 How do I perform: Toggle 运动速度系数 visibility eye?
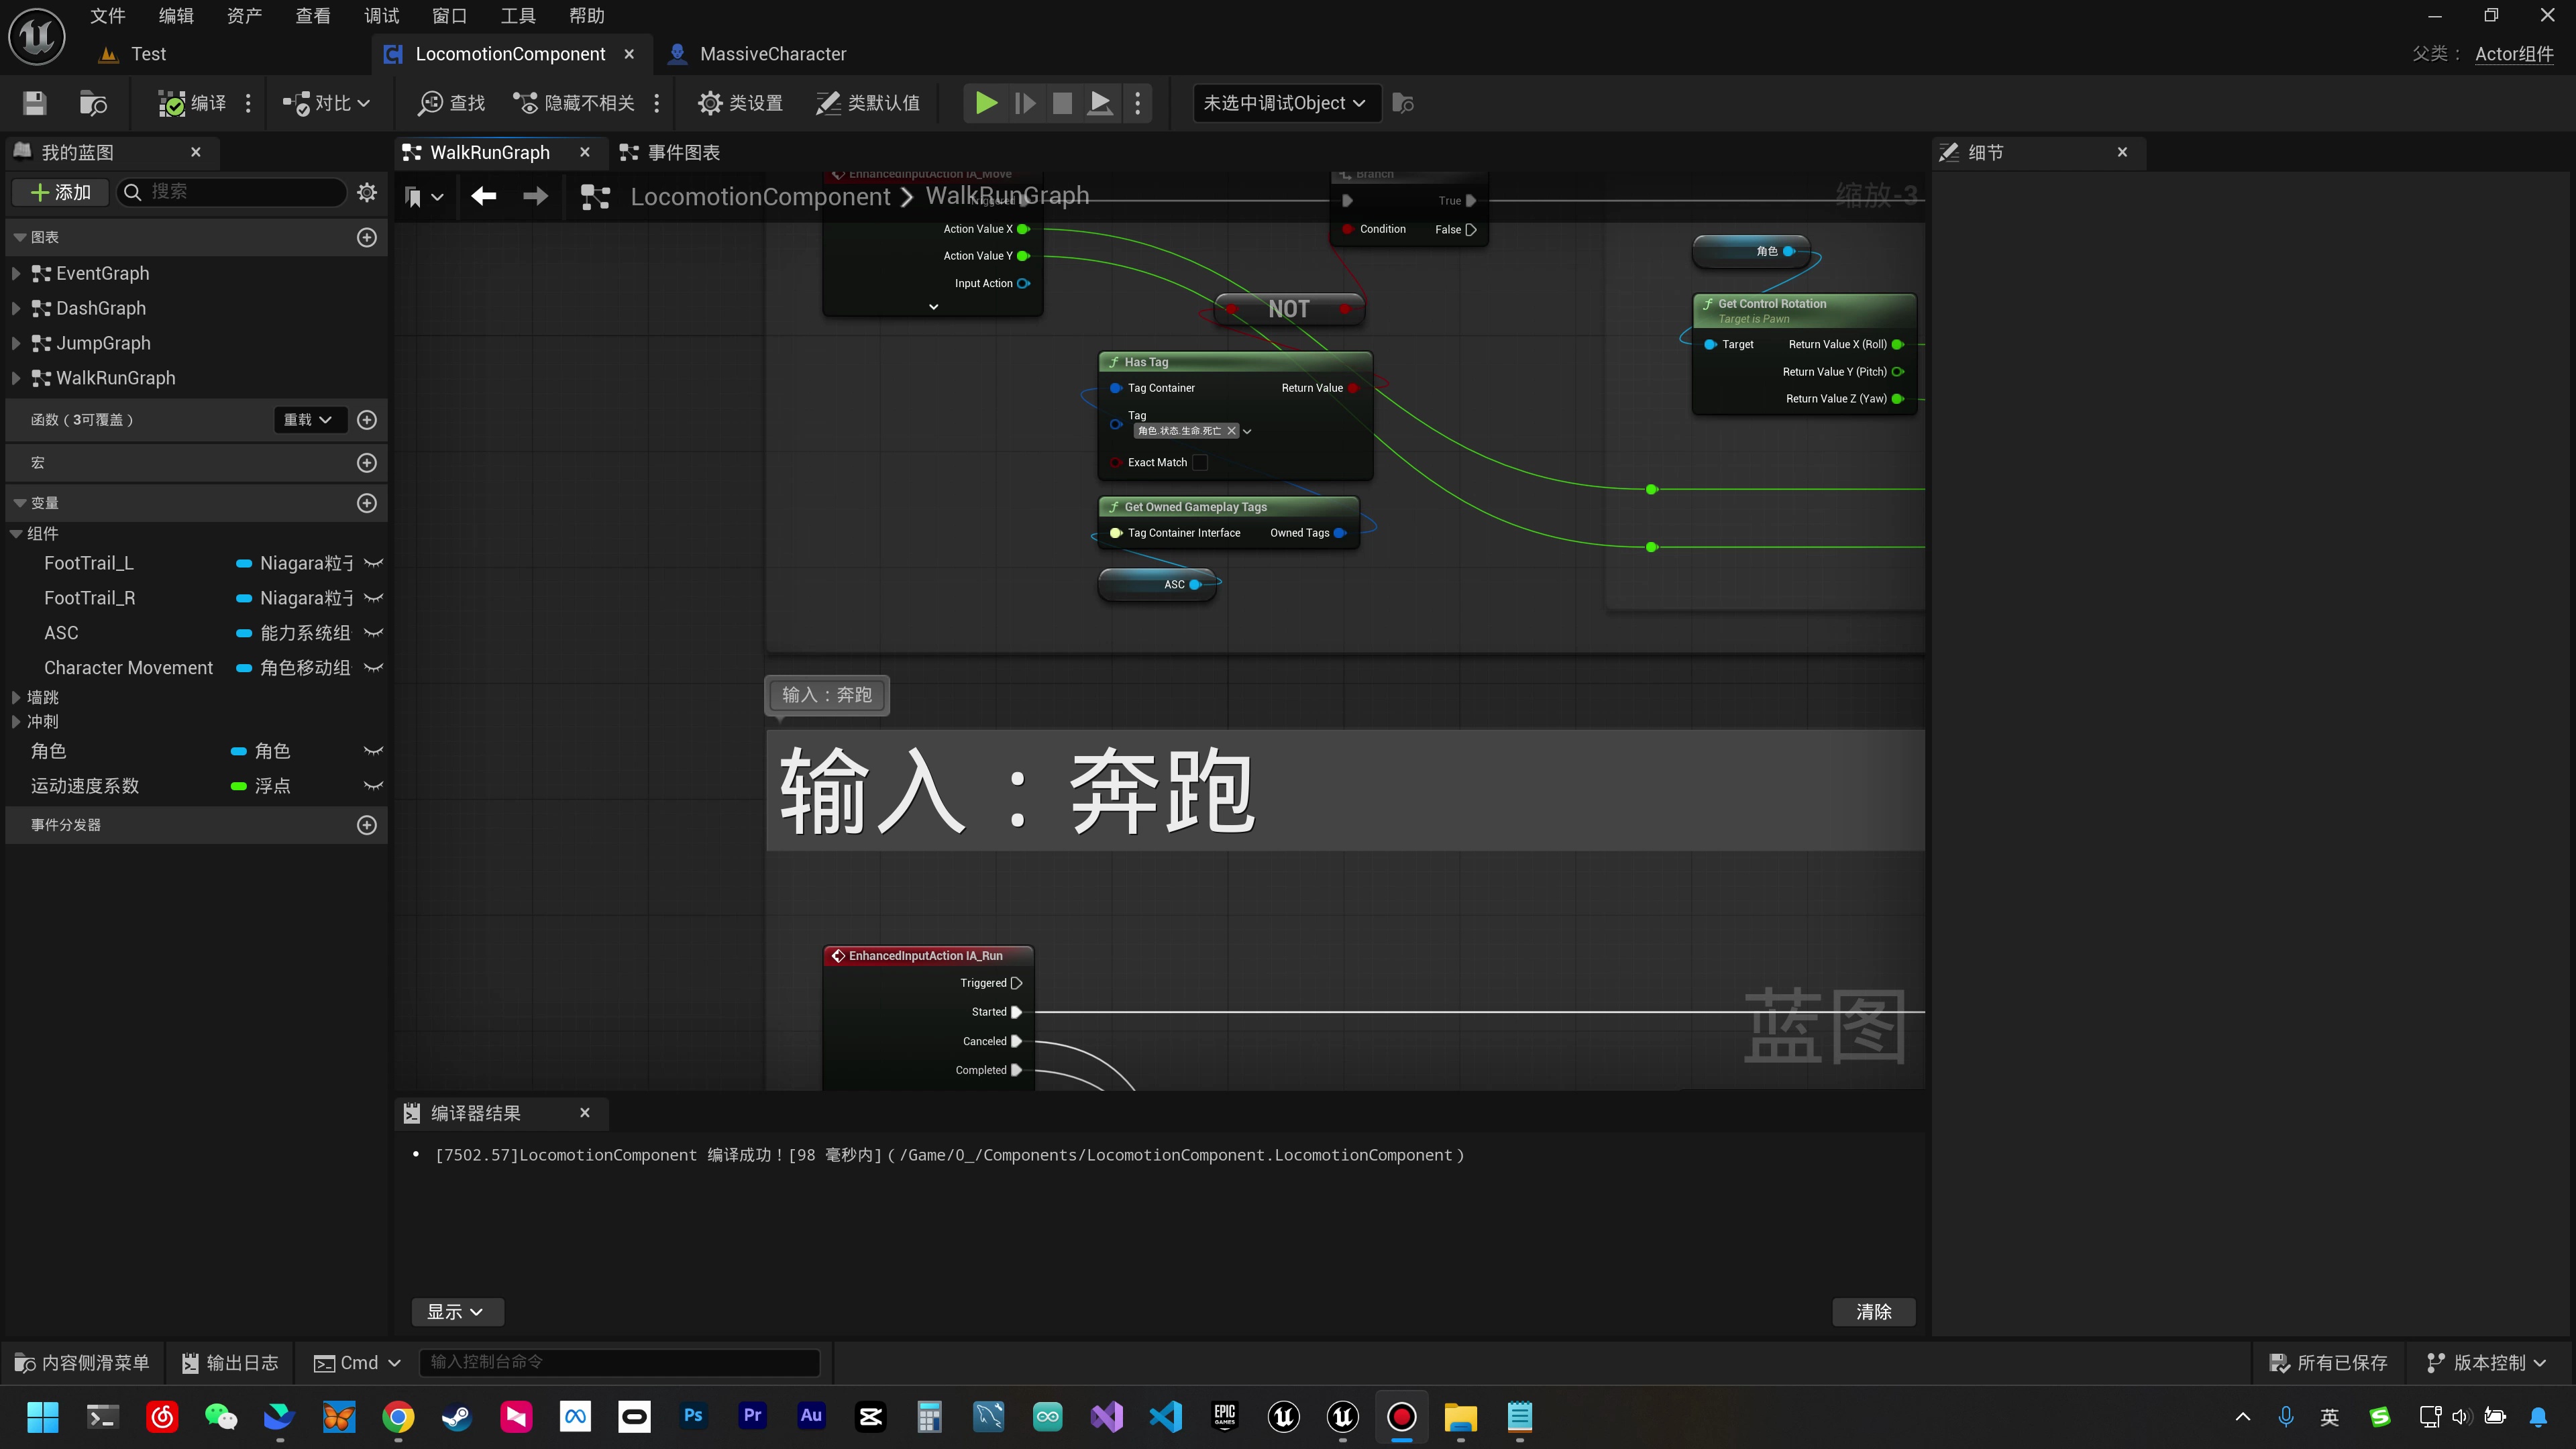point(374,786)
